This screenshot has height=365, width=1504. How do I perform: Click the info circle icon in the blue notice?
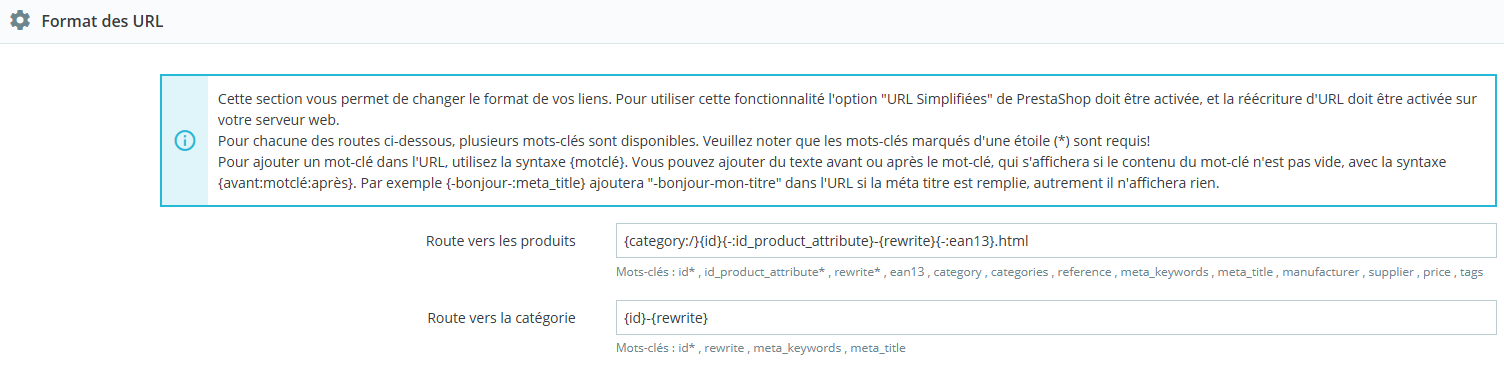coord(185,141)
